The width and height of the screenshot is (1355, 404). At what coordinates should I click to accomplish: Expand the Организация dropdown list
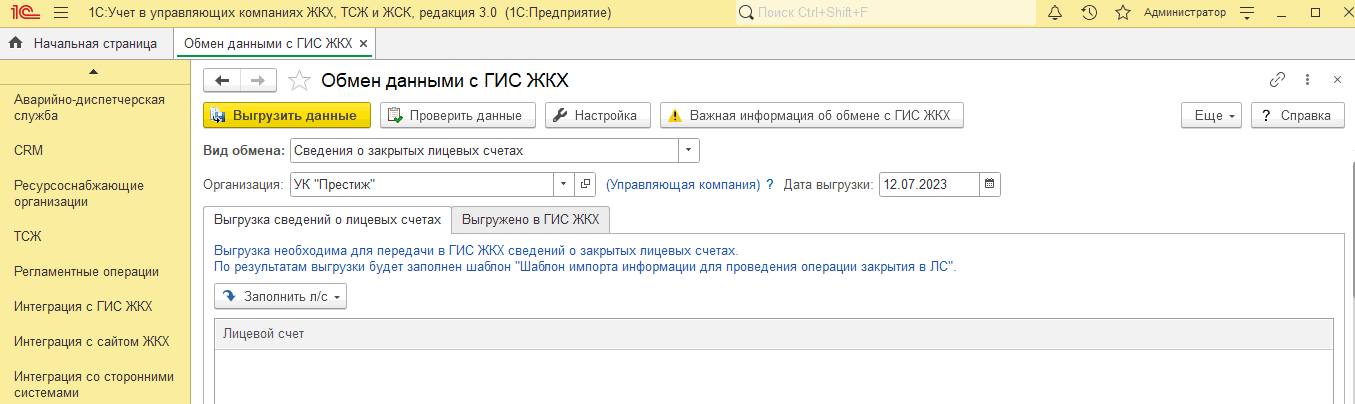tap(564, 184)
